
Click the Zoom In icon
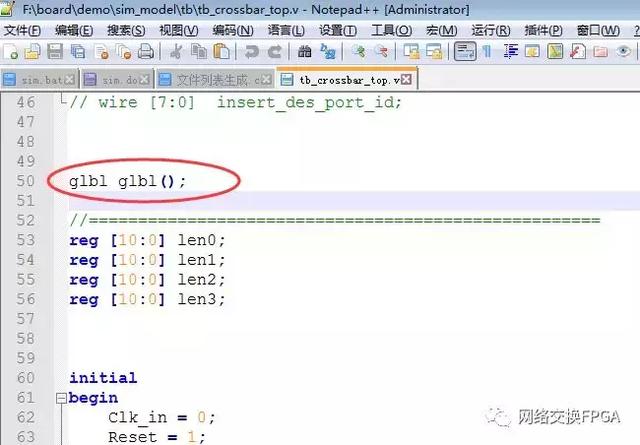(358, 51)
